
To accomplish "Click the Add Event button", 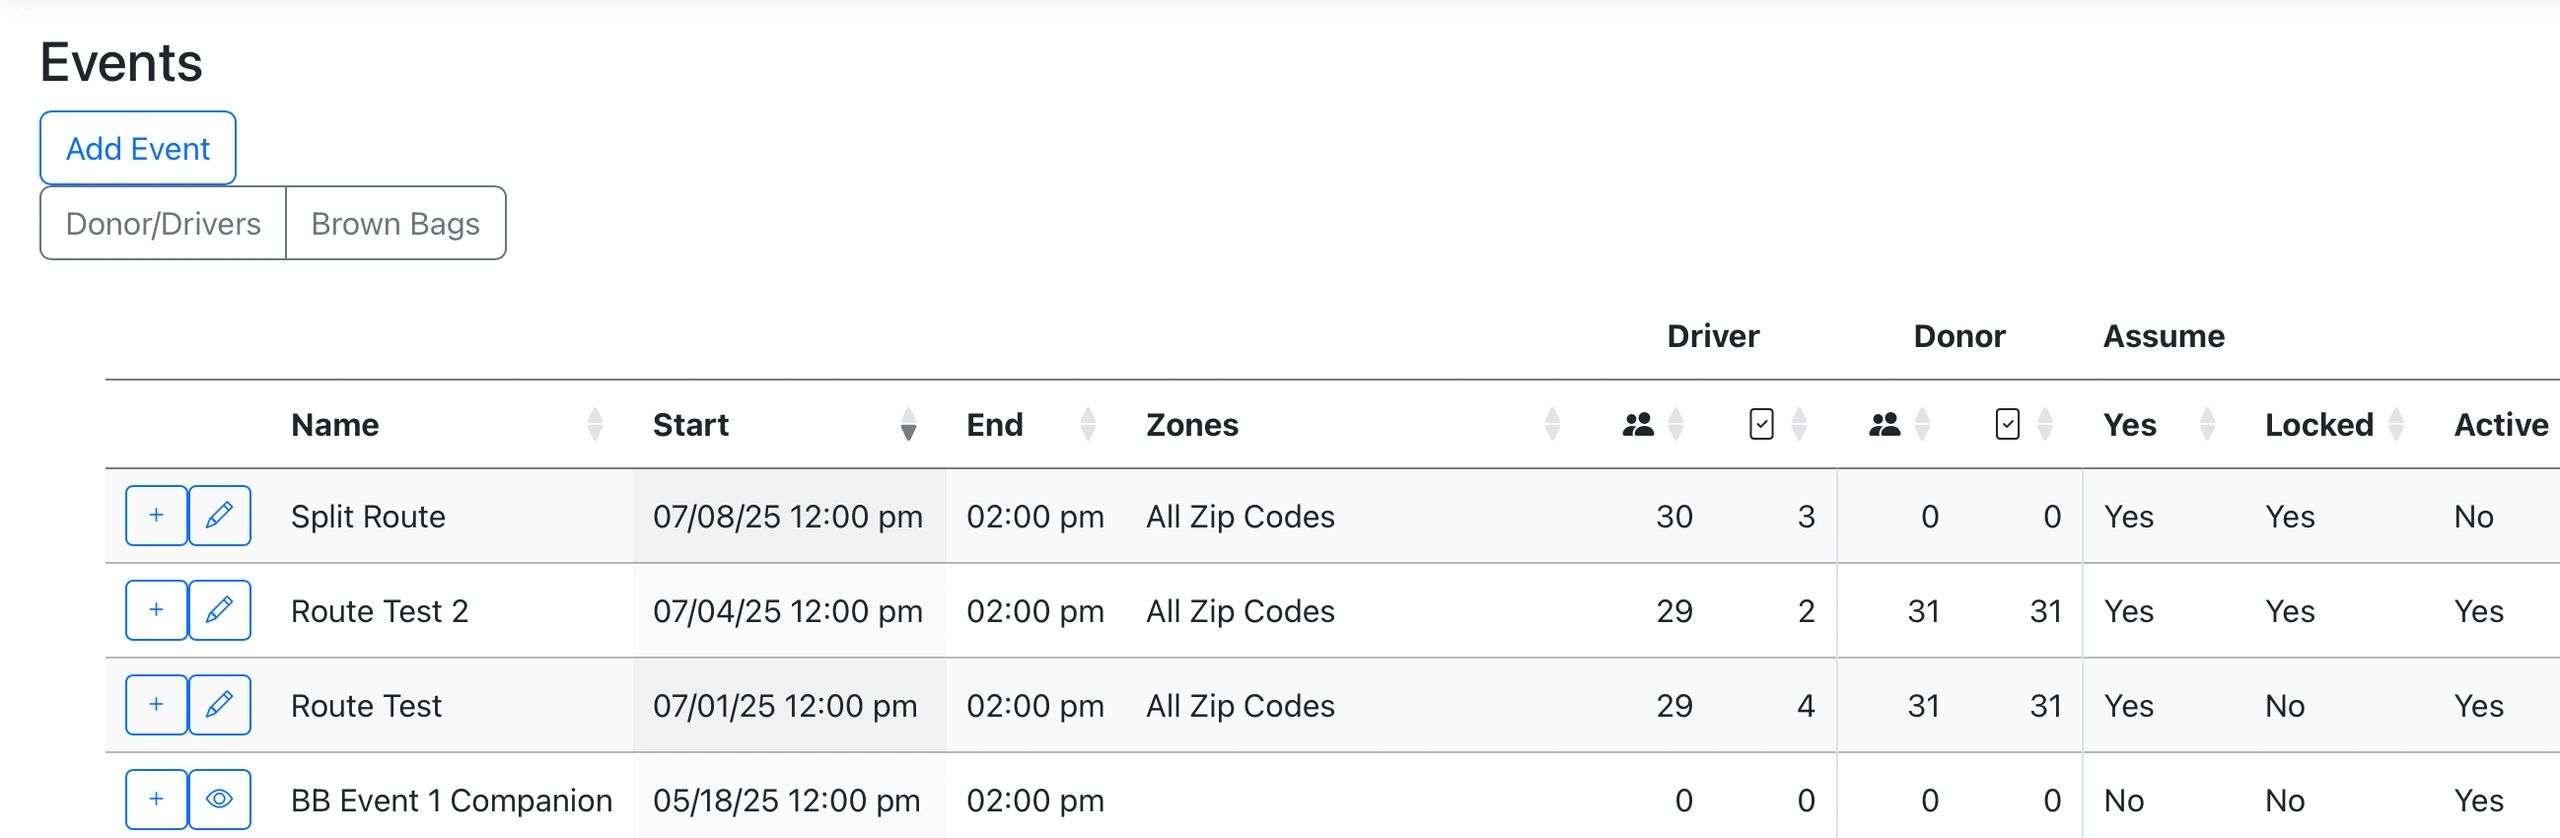I will click(138, 148).
